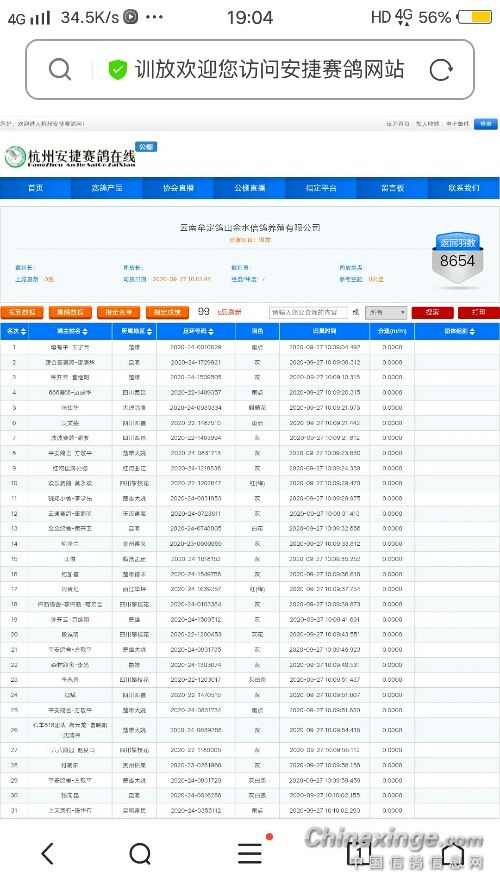
Task: Sort the table by 鸽主姓名 column
Action: [72, 331]
